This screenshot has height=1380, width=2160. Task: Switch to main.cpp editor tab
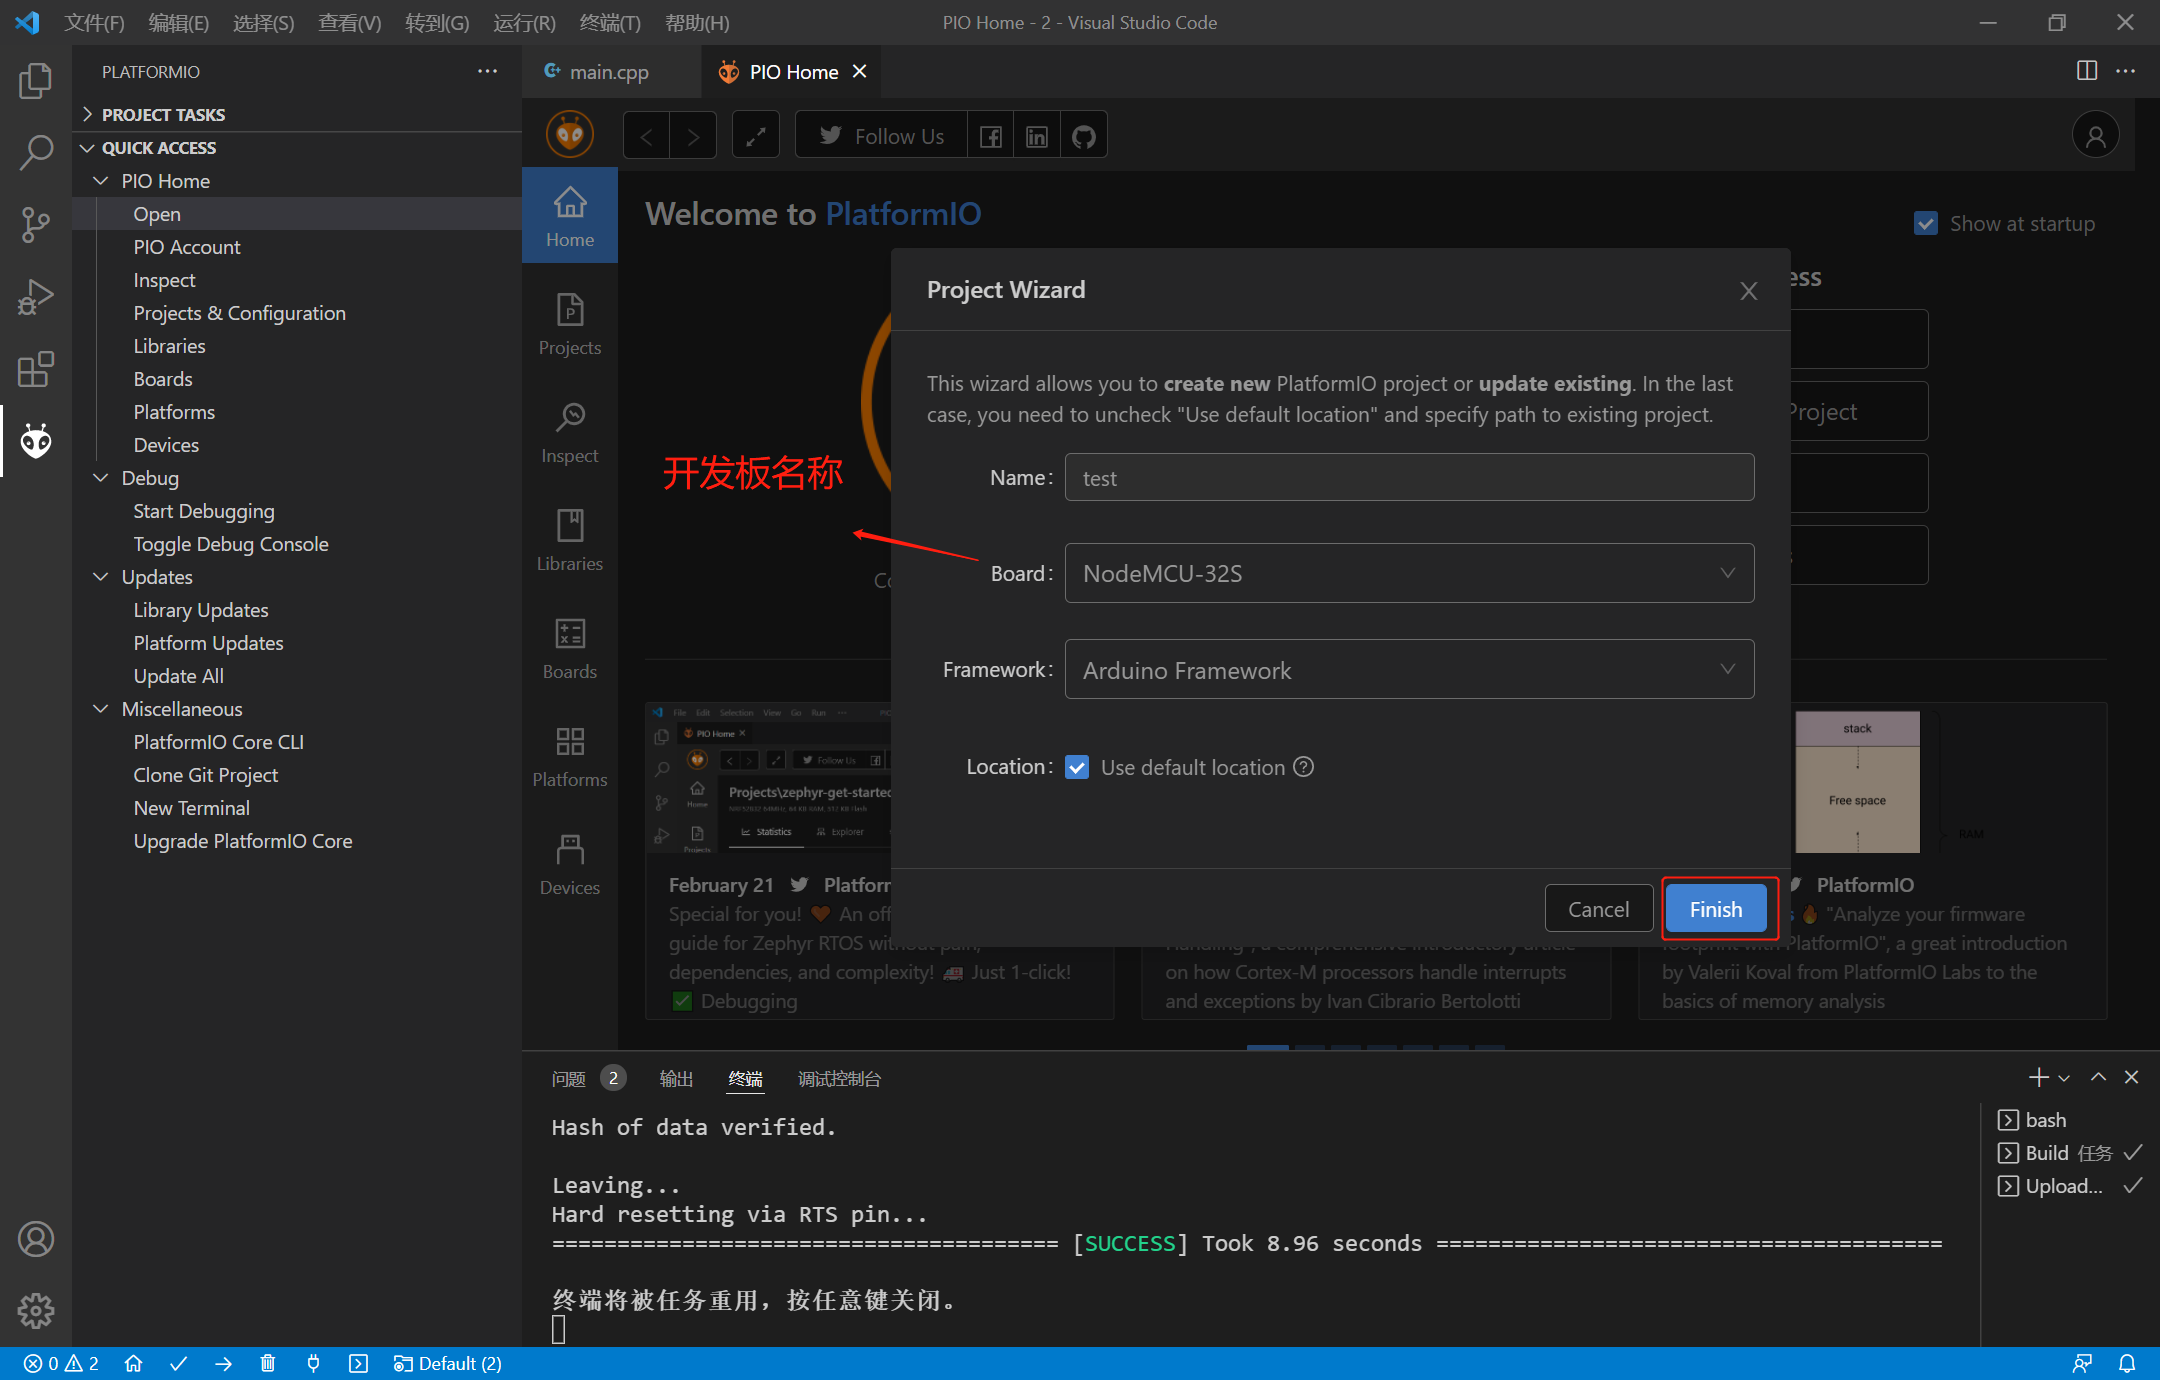609,72
